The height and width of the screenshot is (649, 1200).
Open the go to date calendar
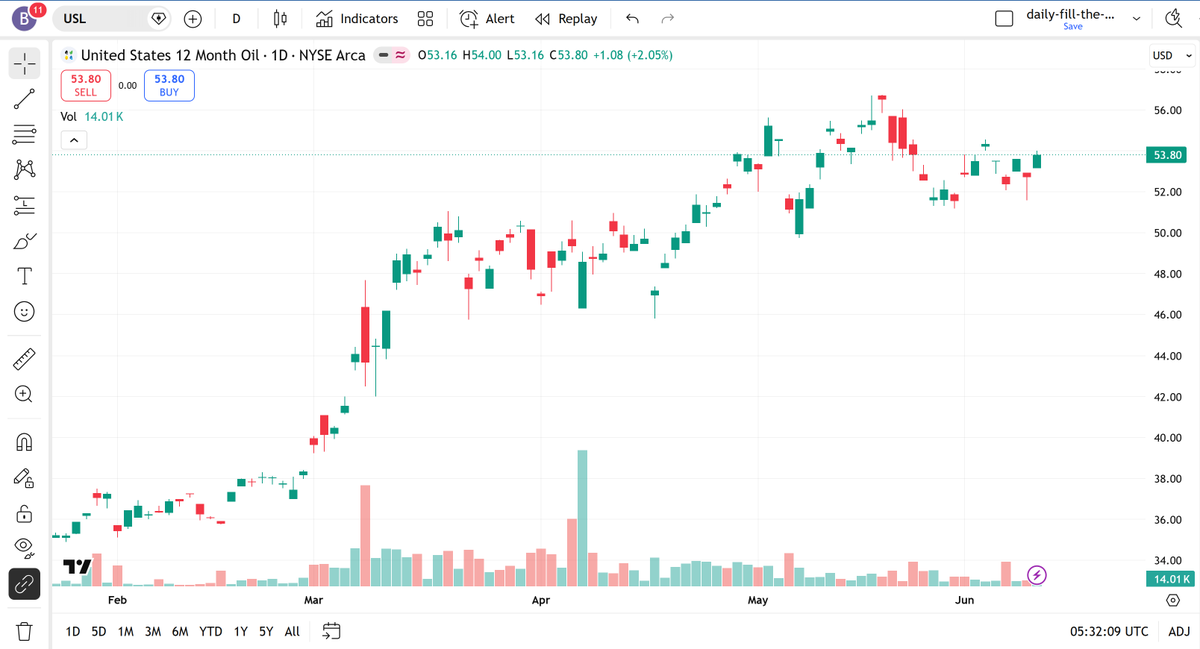[x=333, y=631]
